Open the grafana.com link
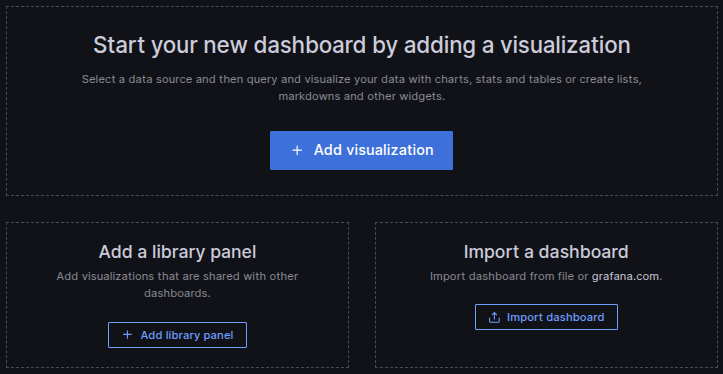 [x=626, y=277]
